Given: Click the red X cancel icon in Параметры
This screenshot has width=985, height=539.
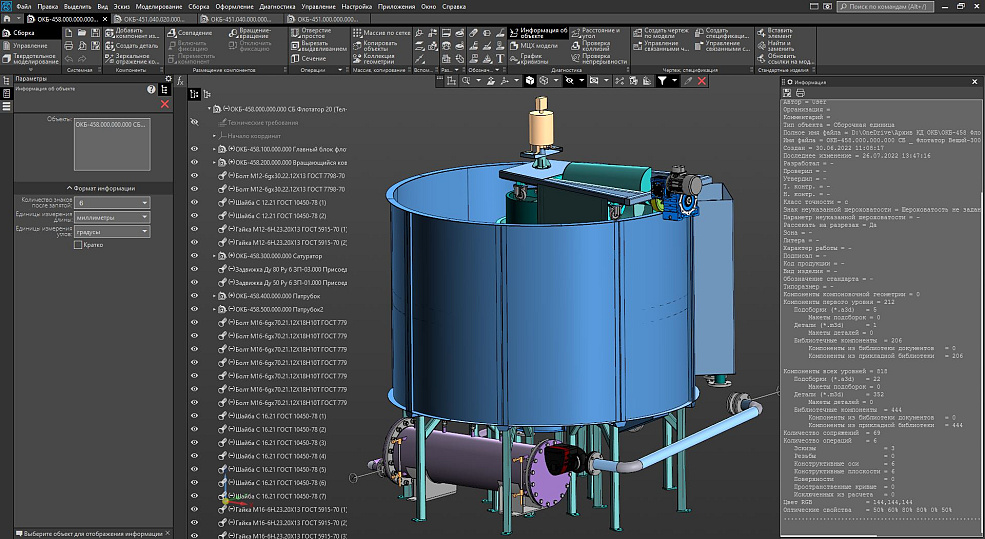Looking at the screenshot, I should pos(165,104).
